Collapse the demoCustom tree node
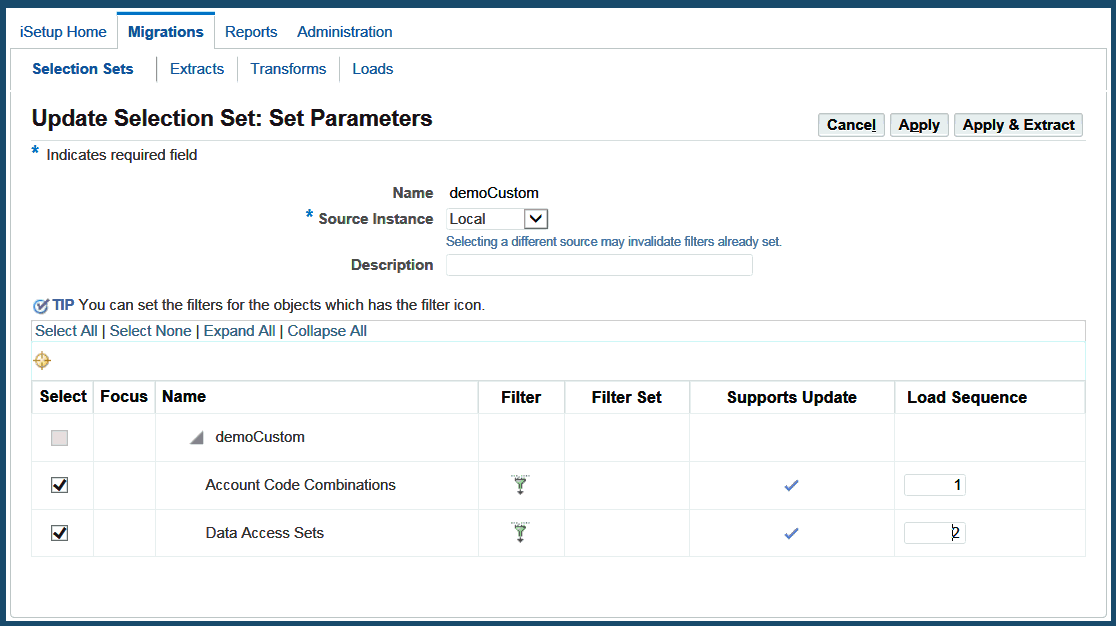 tap(197, 438)
